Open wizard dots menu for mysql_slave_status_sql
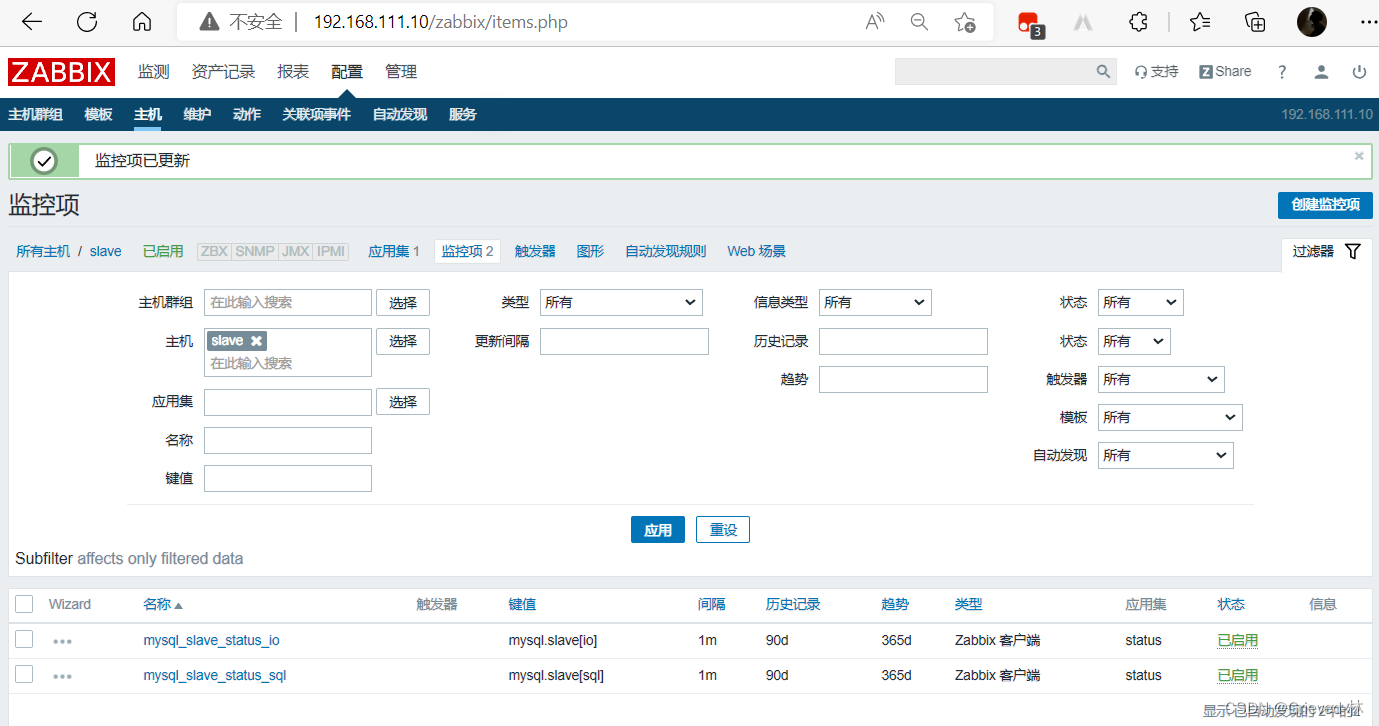This screenshot has height=726, width=1379. pos(62,676)
